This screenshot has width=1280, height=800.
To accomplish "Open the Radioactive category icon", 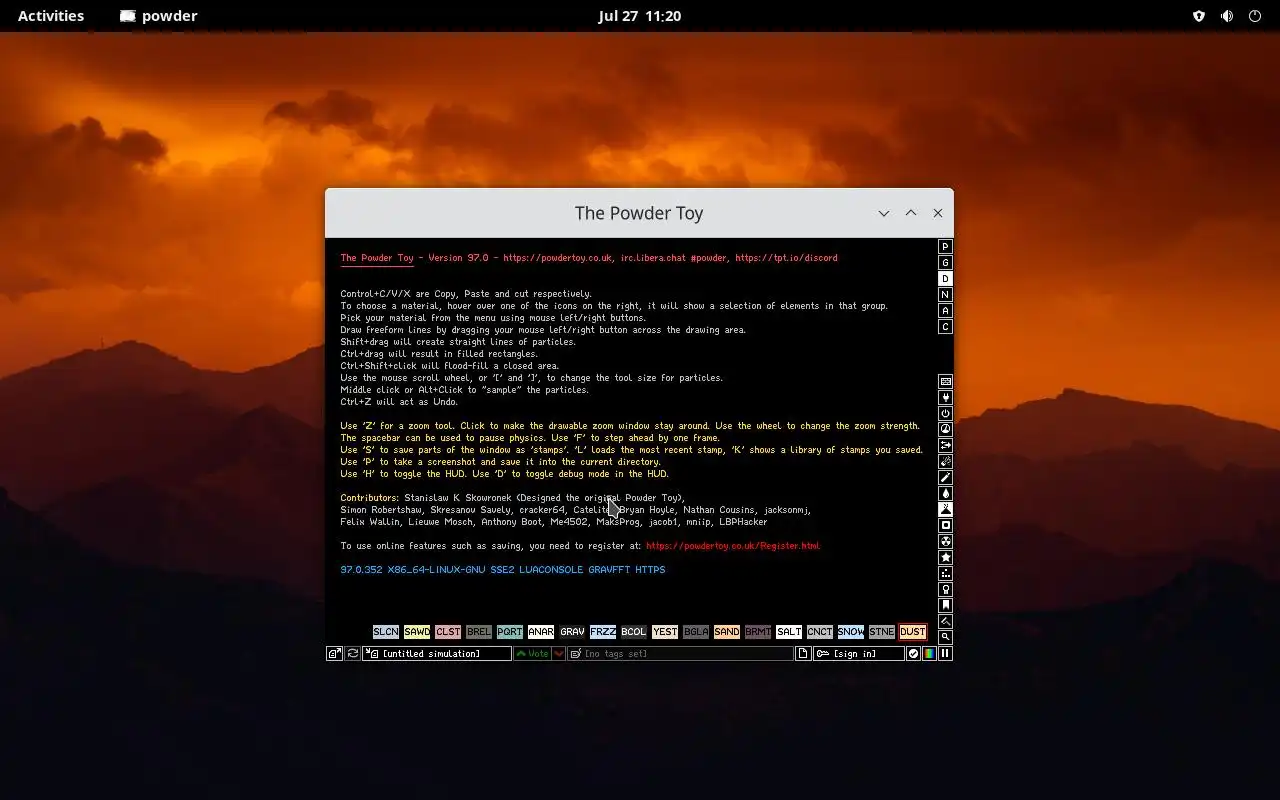I will pyautogui.click(x=945, y=541).
